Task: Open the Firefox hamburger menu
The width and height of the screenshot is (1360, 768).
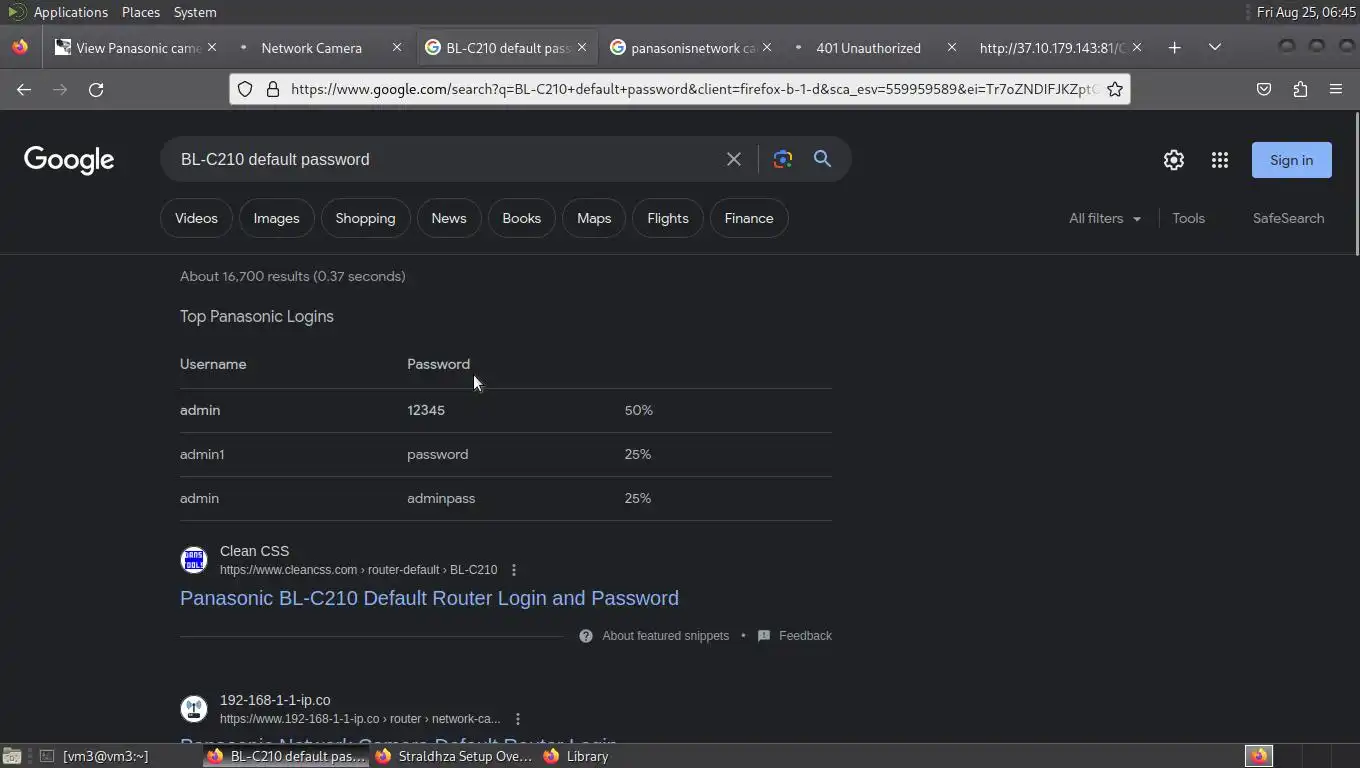Action: coord(1336,89)
